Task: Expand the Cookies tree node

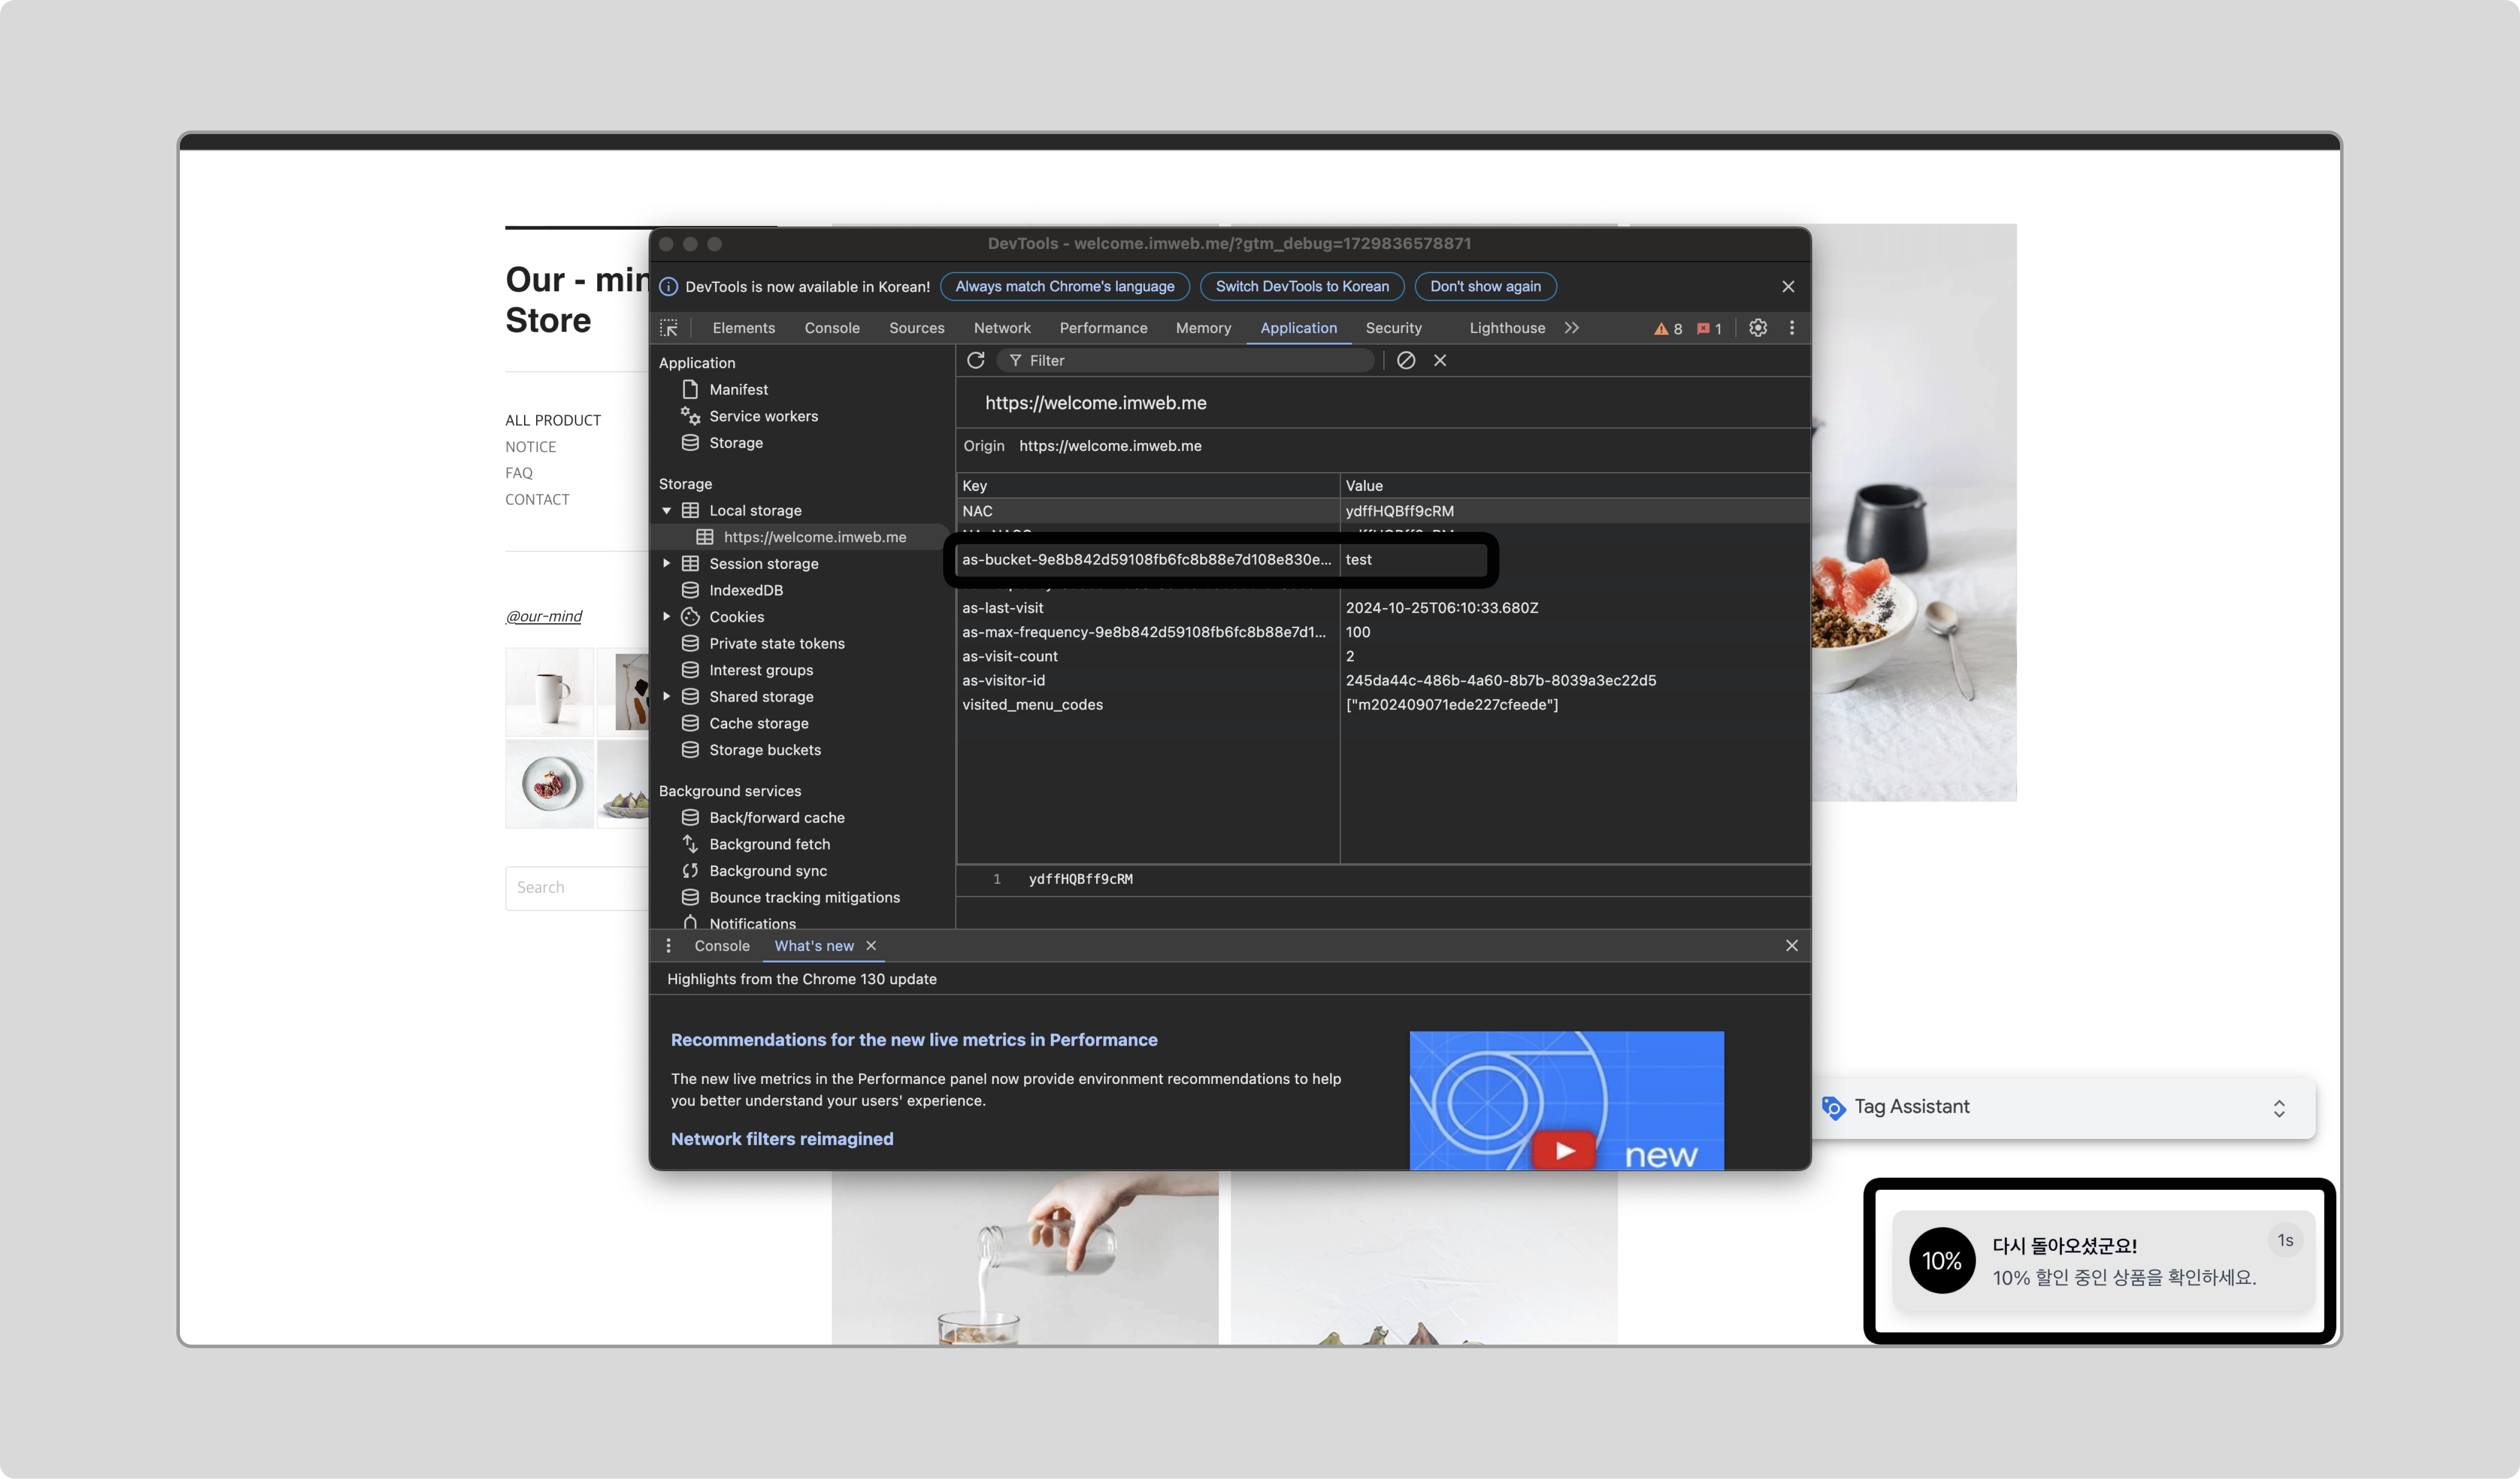Action: coord(667,617)
